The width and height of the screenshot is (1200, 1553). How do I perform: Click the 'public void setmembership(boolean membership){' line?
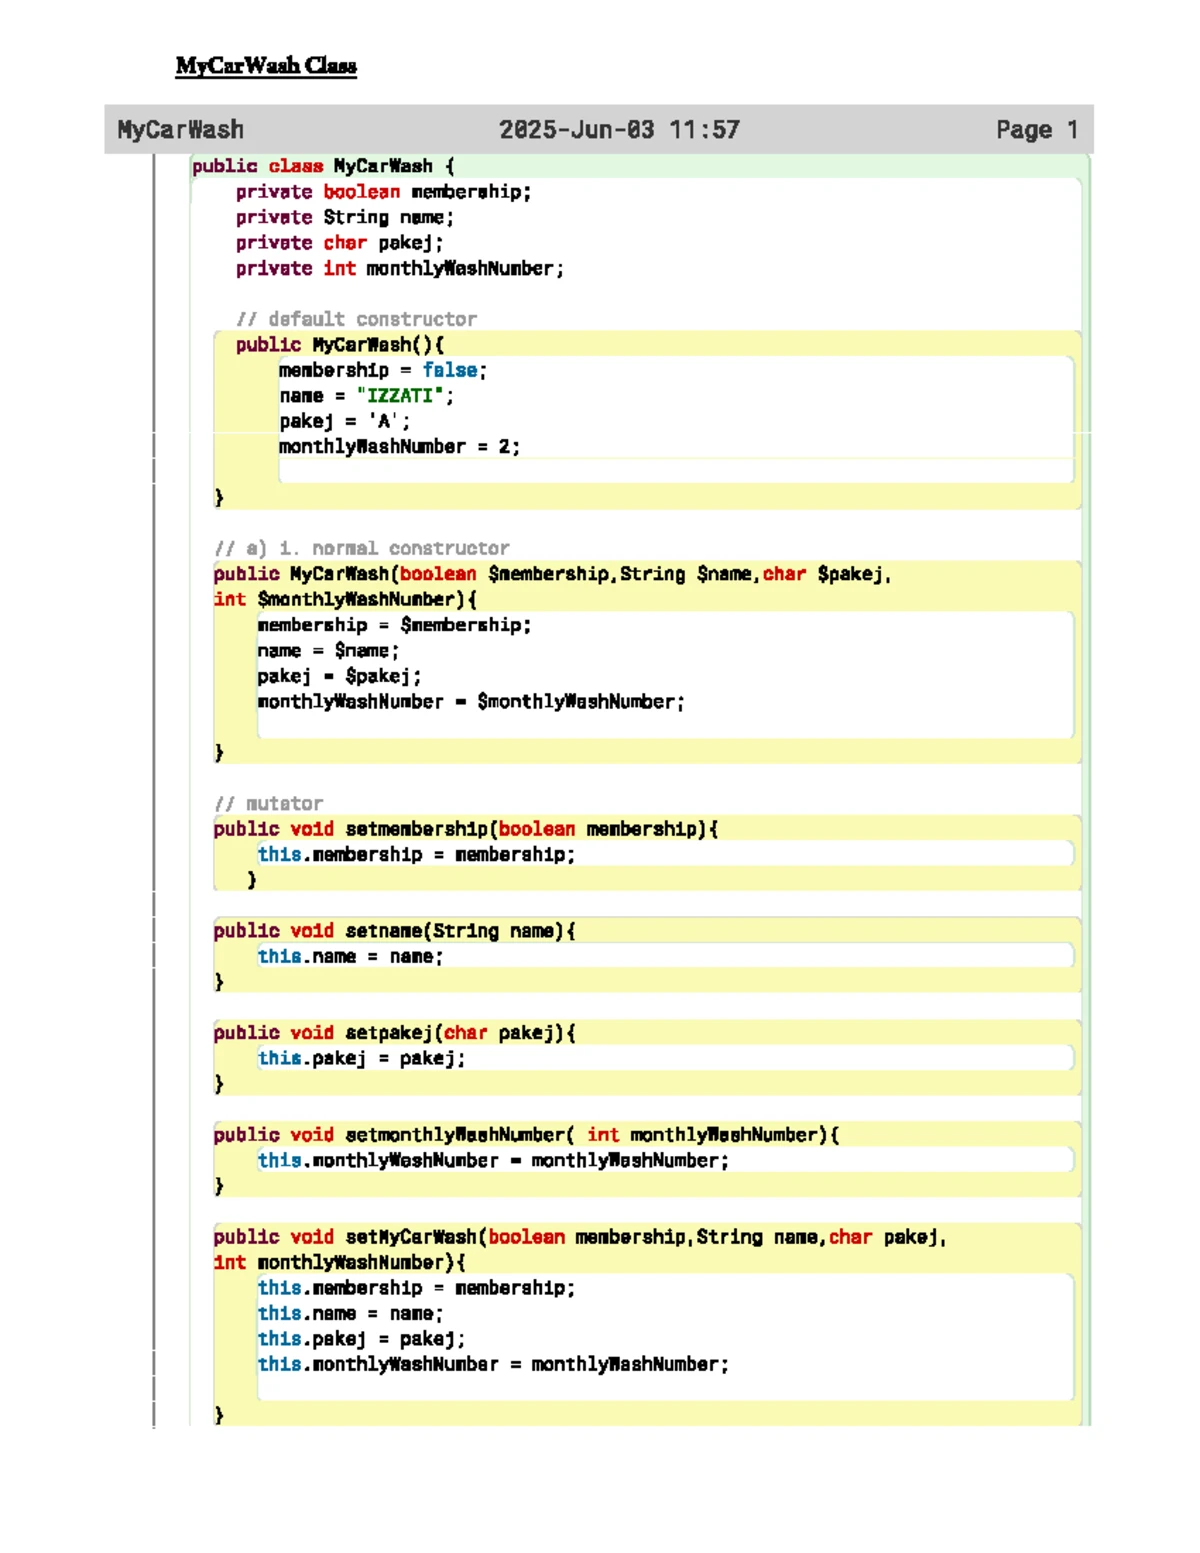[465, 829]
